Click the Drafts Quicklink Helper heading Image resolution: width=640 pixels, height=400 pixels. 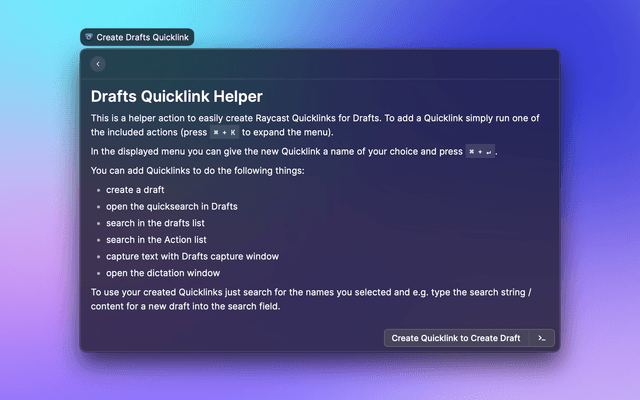[176, 96]
